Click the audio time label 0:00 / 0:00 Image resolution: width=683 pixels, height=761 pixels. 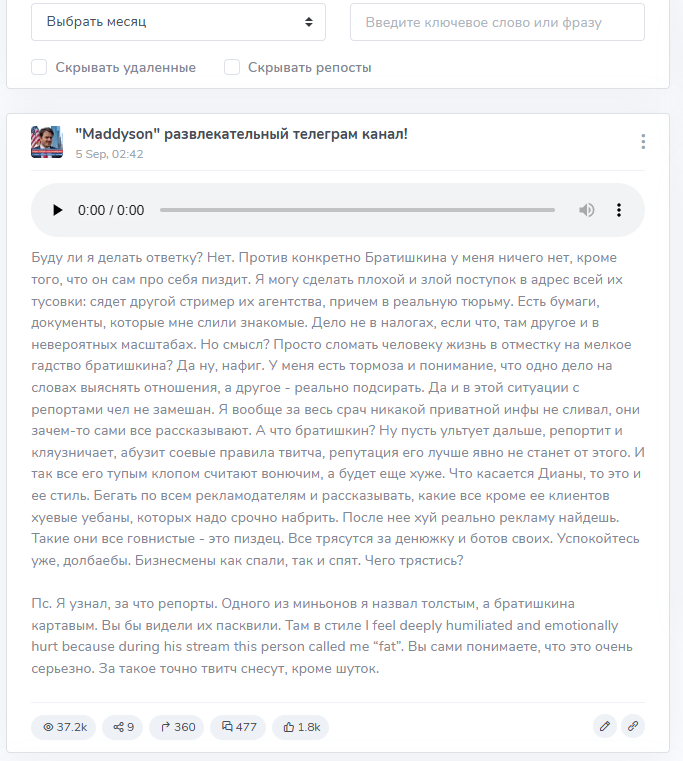111,210
